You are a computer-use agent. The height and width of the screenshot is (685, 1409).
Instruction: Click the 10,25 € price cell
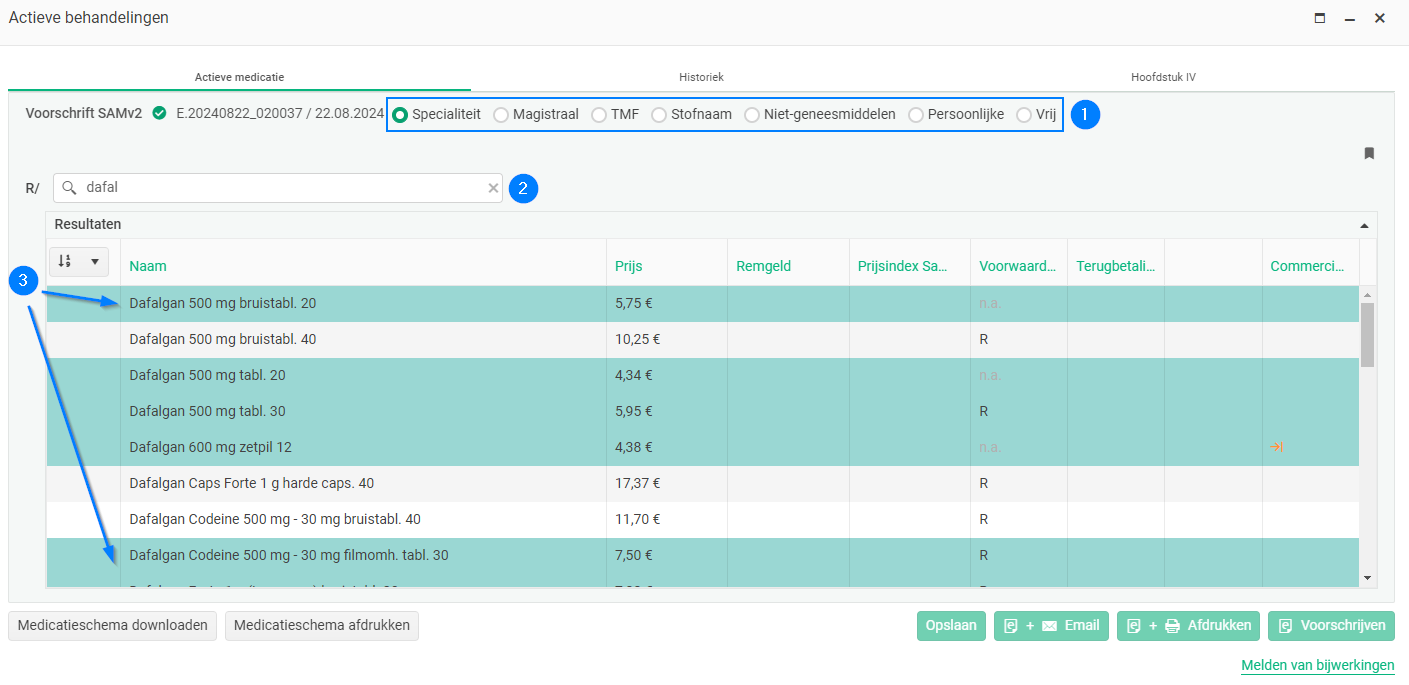pyautogui.click(x=666, y=339)
